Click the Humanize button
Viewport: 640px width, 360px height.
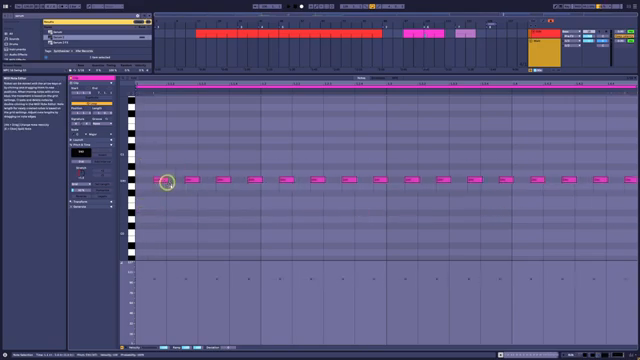(x=102, y=190)
